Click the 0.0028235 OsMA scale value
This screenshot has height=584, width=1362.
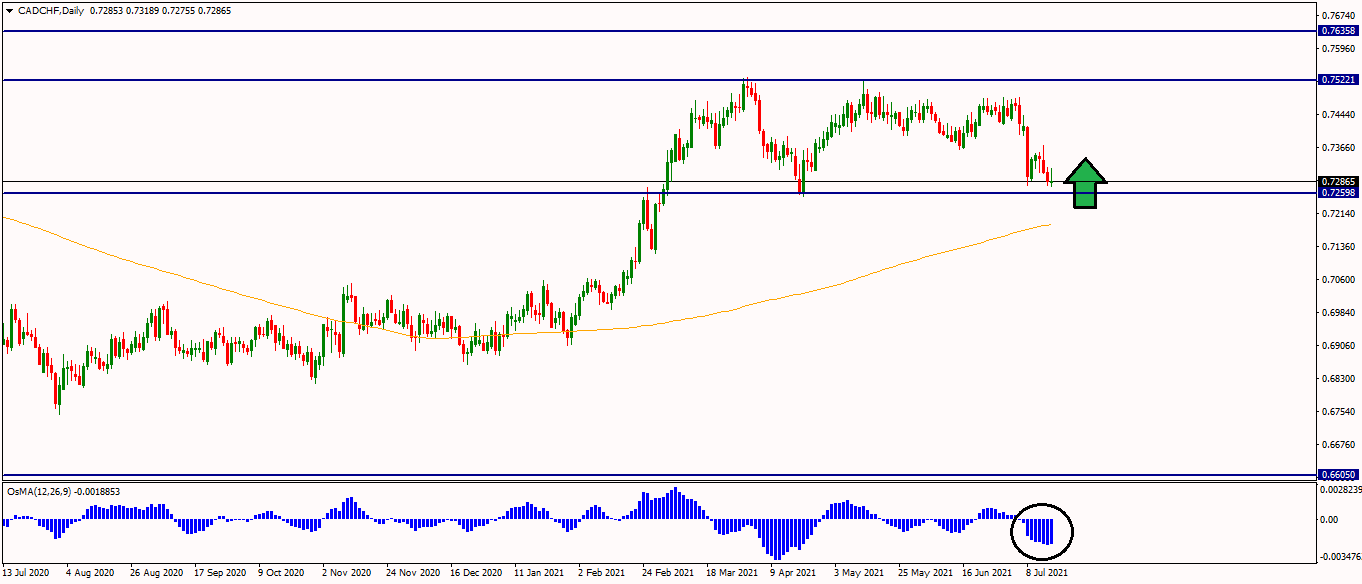1340,490
